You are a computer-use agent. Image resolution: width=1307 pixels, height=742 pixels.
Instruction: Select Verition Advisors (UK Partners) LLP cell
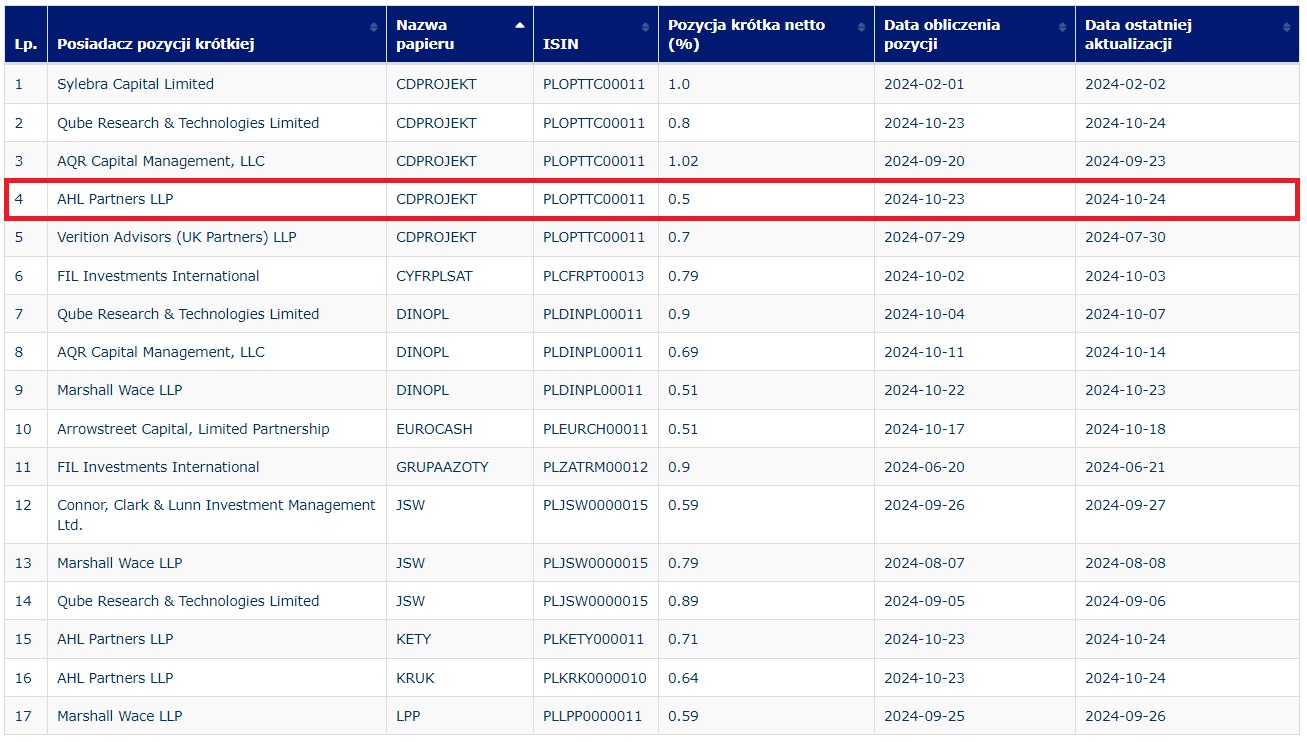pyautogui.click(x=177, y=237)
